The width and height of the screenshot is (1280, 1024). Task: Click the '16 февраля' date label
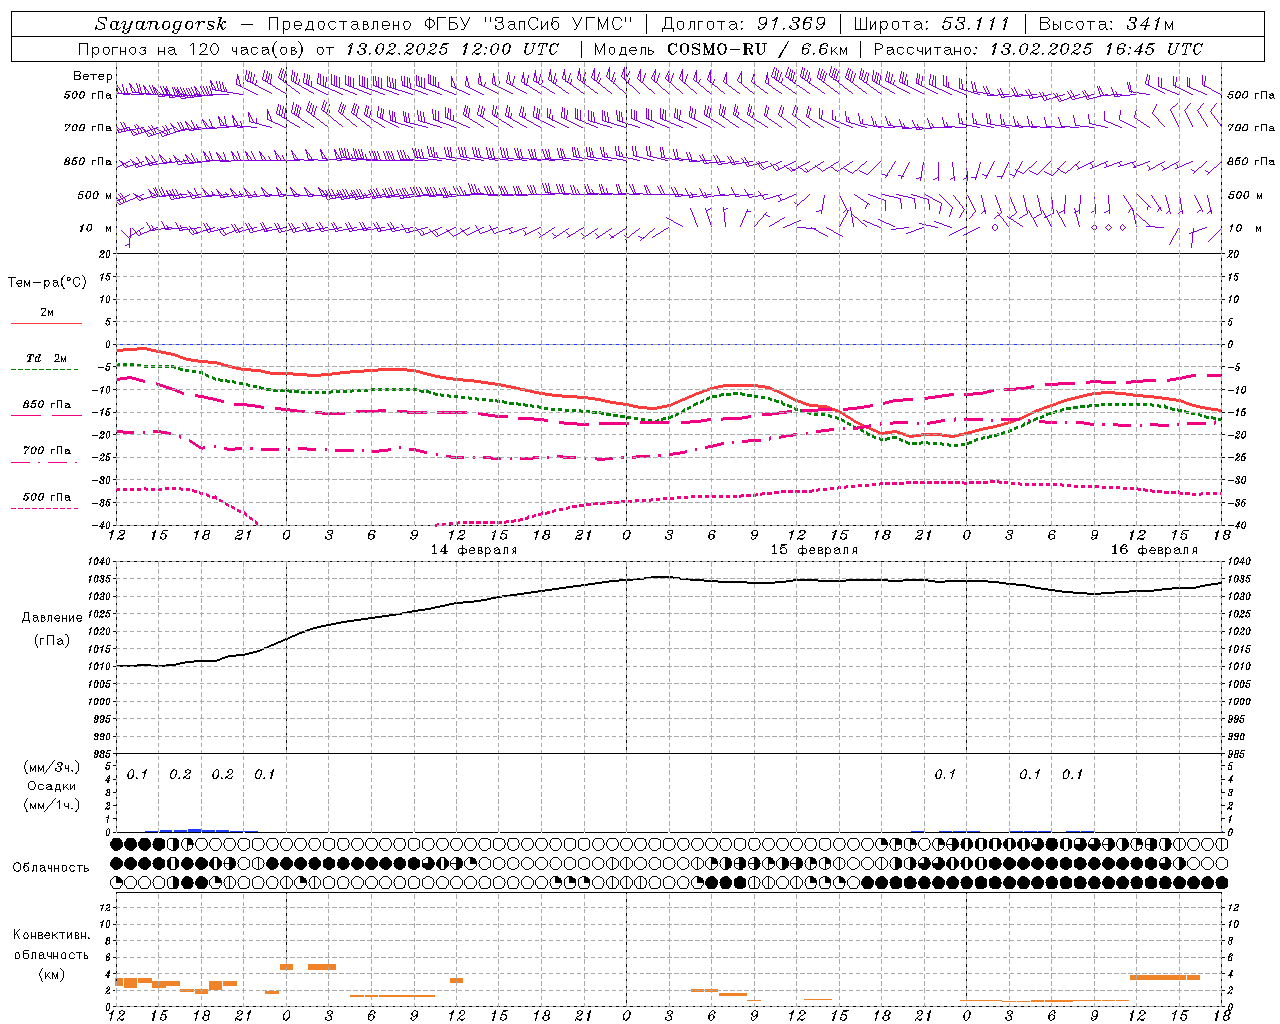(x=1154, y=550)
